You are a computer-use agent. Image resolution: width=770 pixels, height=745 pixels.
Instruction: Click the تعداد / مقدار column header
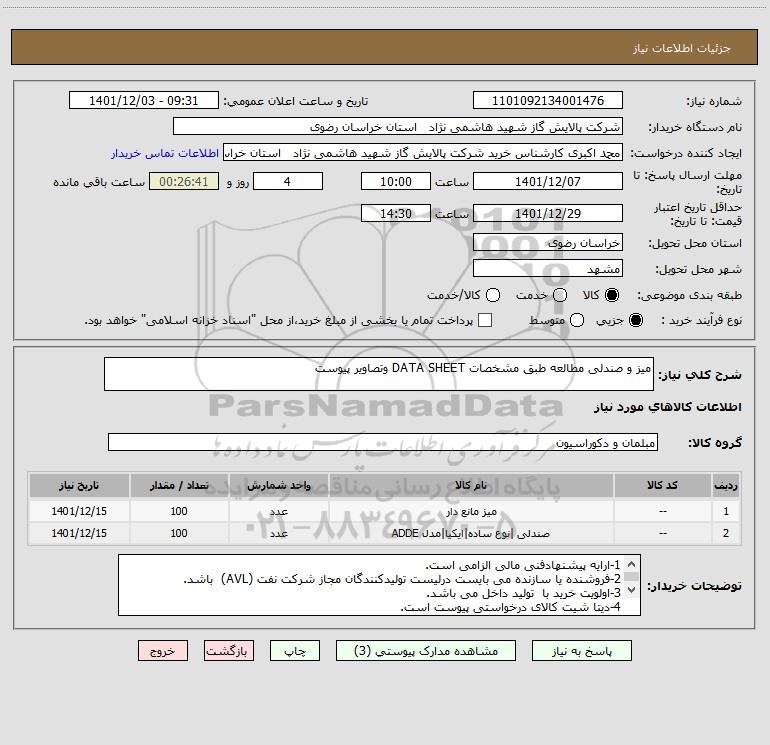pyautogui.click(x=179, y=485)
